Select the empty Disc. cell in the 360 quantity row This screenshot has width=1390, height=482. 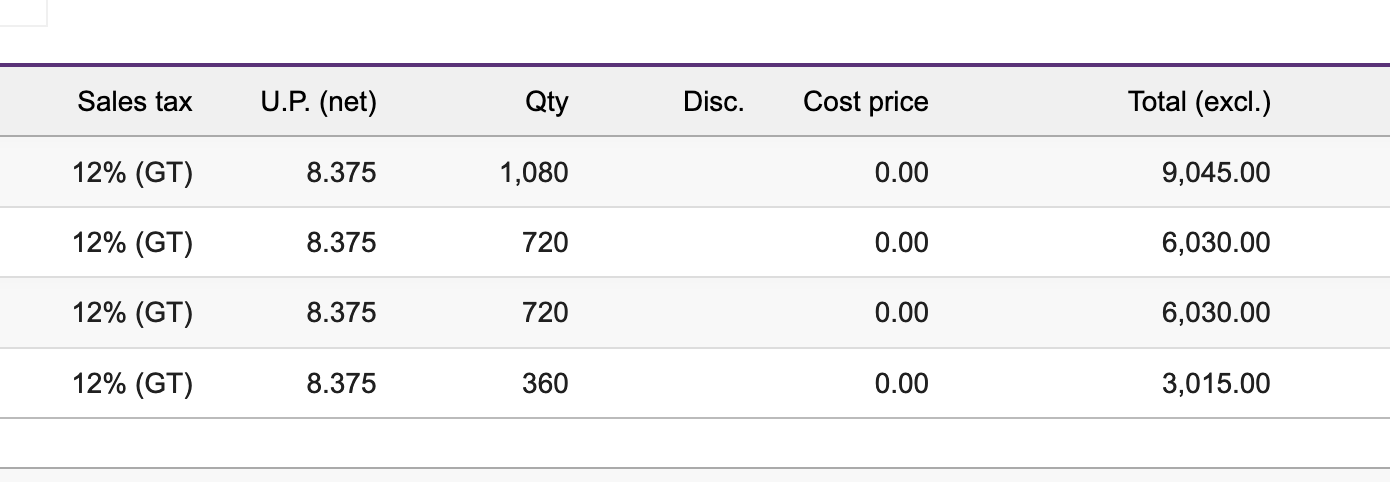700,383
